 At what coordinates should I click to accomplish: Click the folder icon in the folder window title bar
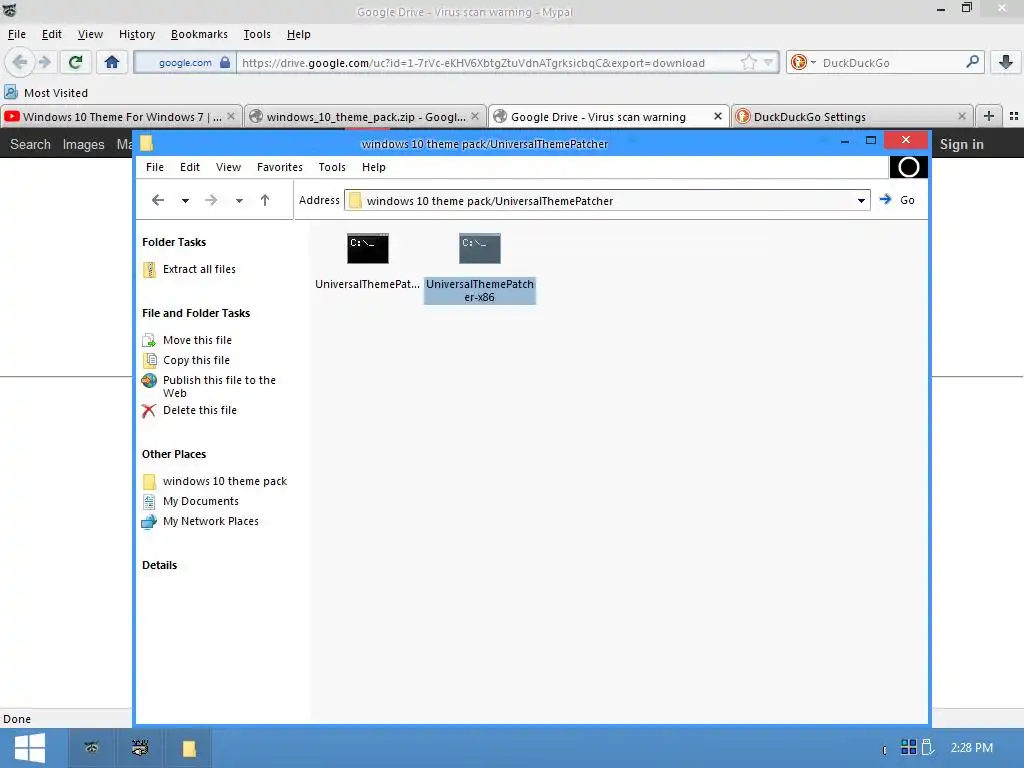pyautogui.click(x=146, y=143)
